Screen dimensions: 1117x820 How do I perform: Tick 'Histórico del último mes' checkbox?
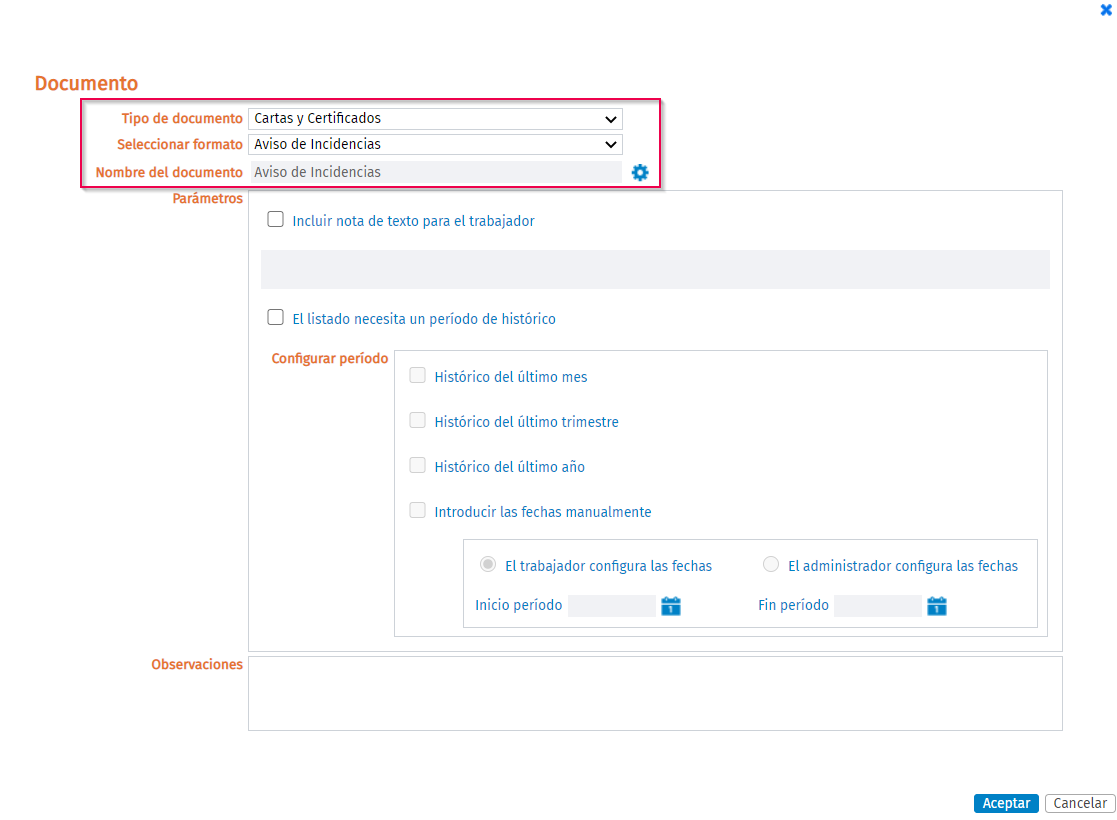pyautogui.click(x=417, y=375)
